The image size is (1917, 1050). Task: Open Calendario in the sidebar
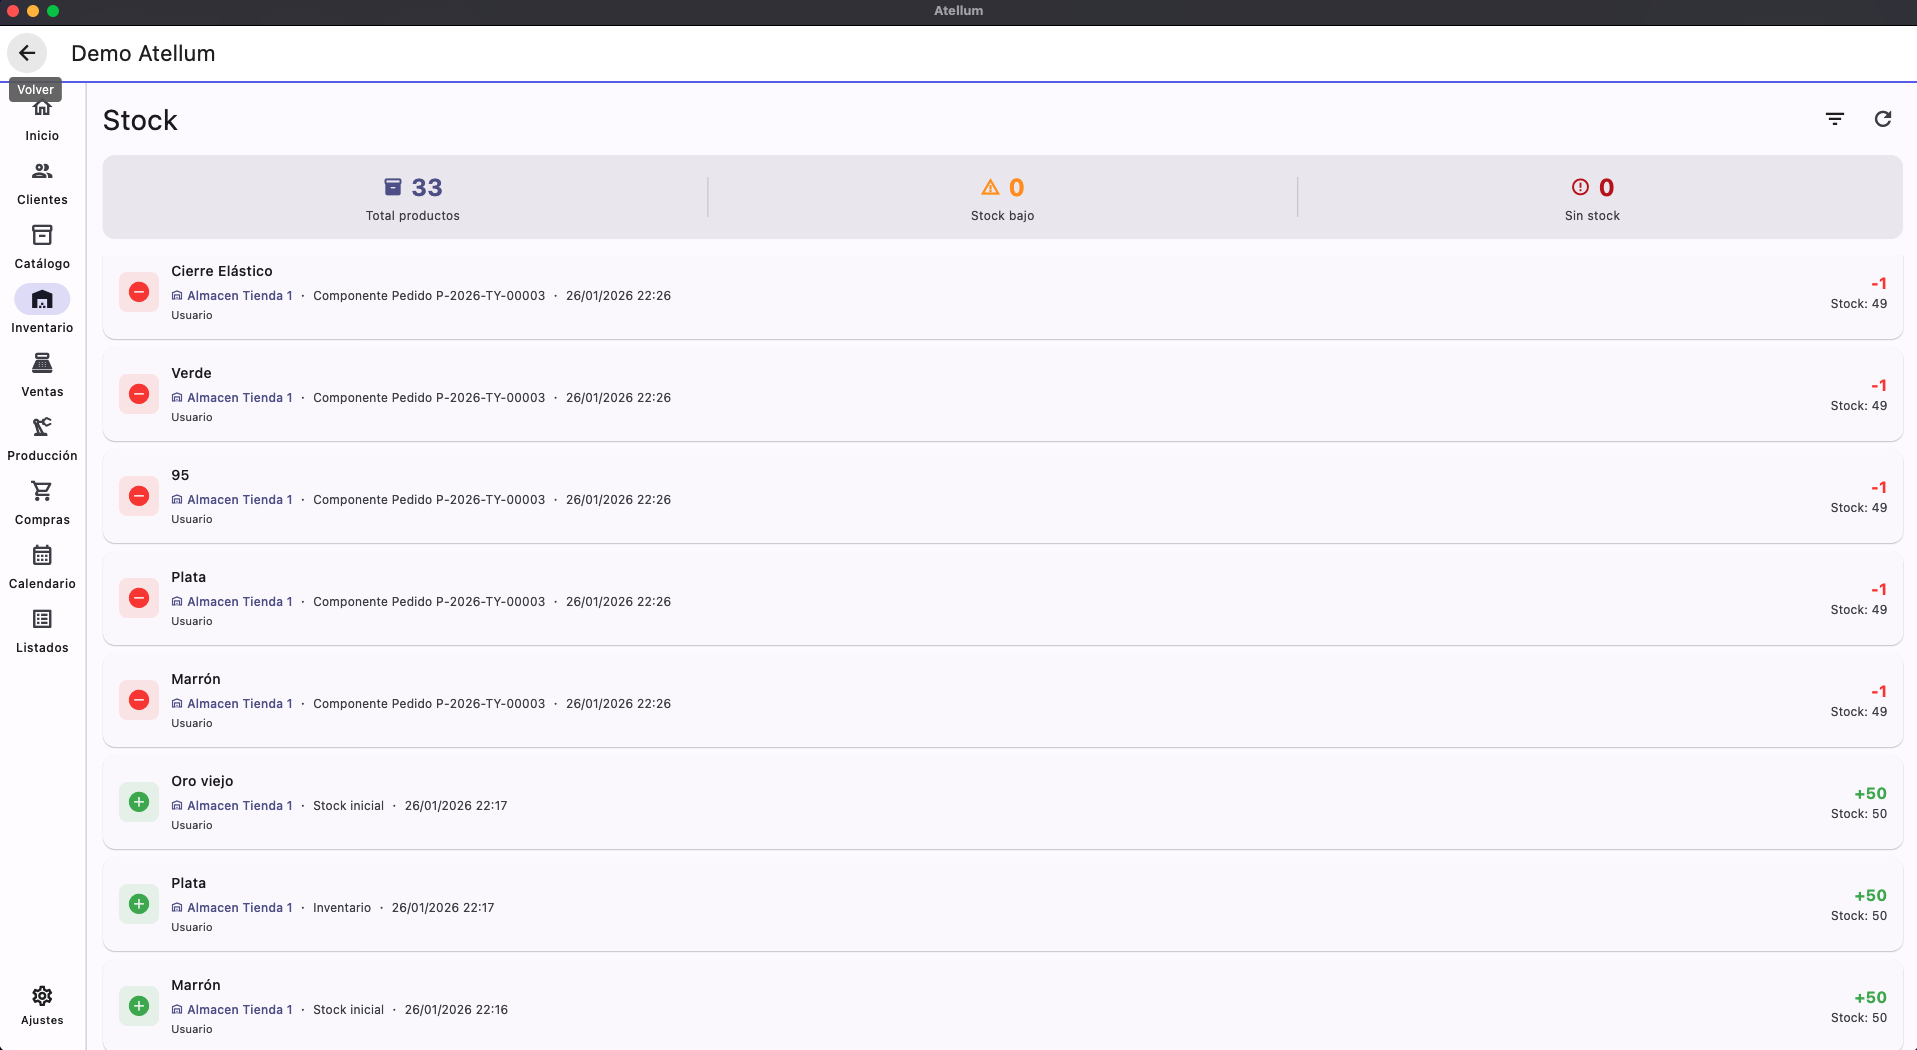click(42, 568)
